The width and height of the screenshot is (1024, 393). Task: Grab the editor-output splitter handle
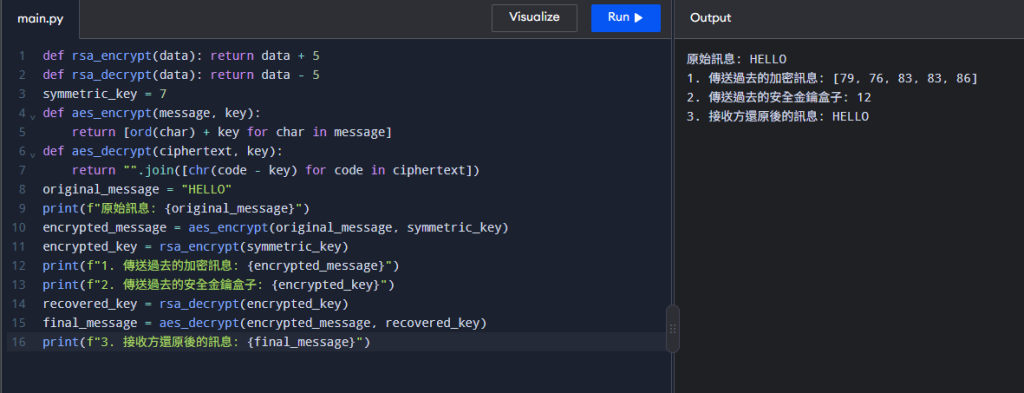(x=673, y=328)
